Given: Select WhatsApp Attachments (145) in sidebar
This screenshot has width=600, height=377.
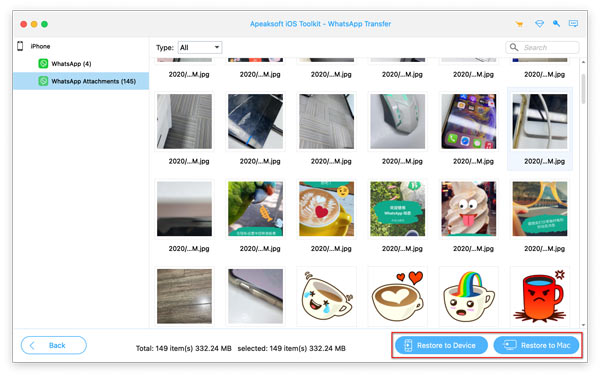Looking at the screenshot, I should tap(81, 81).
